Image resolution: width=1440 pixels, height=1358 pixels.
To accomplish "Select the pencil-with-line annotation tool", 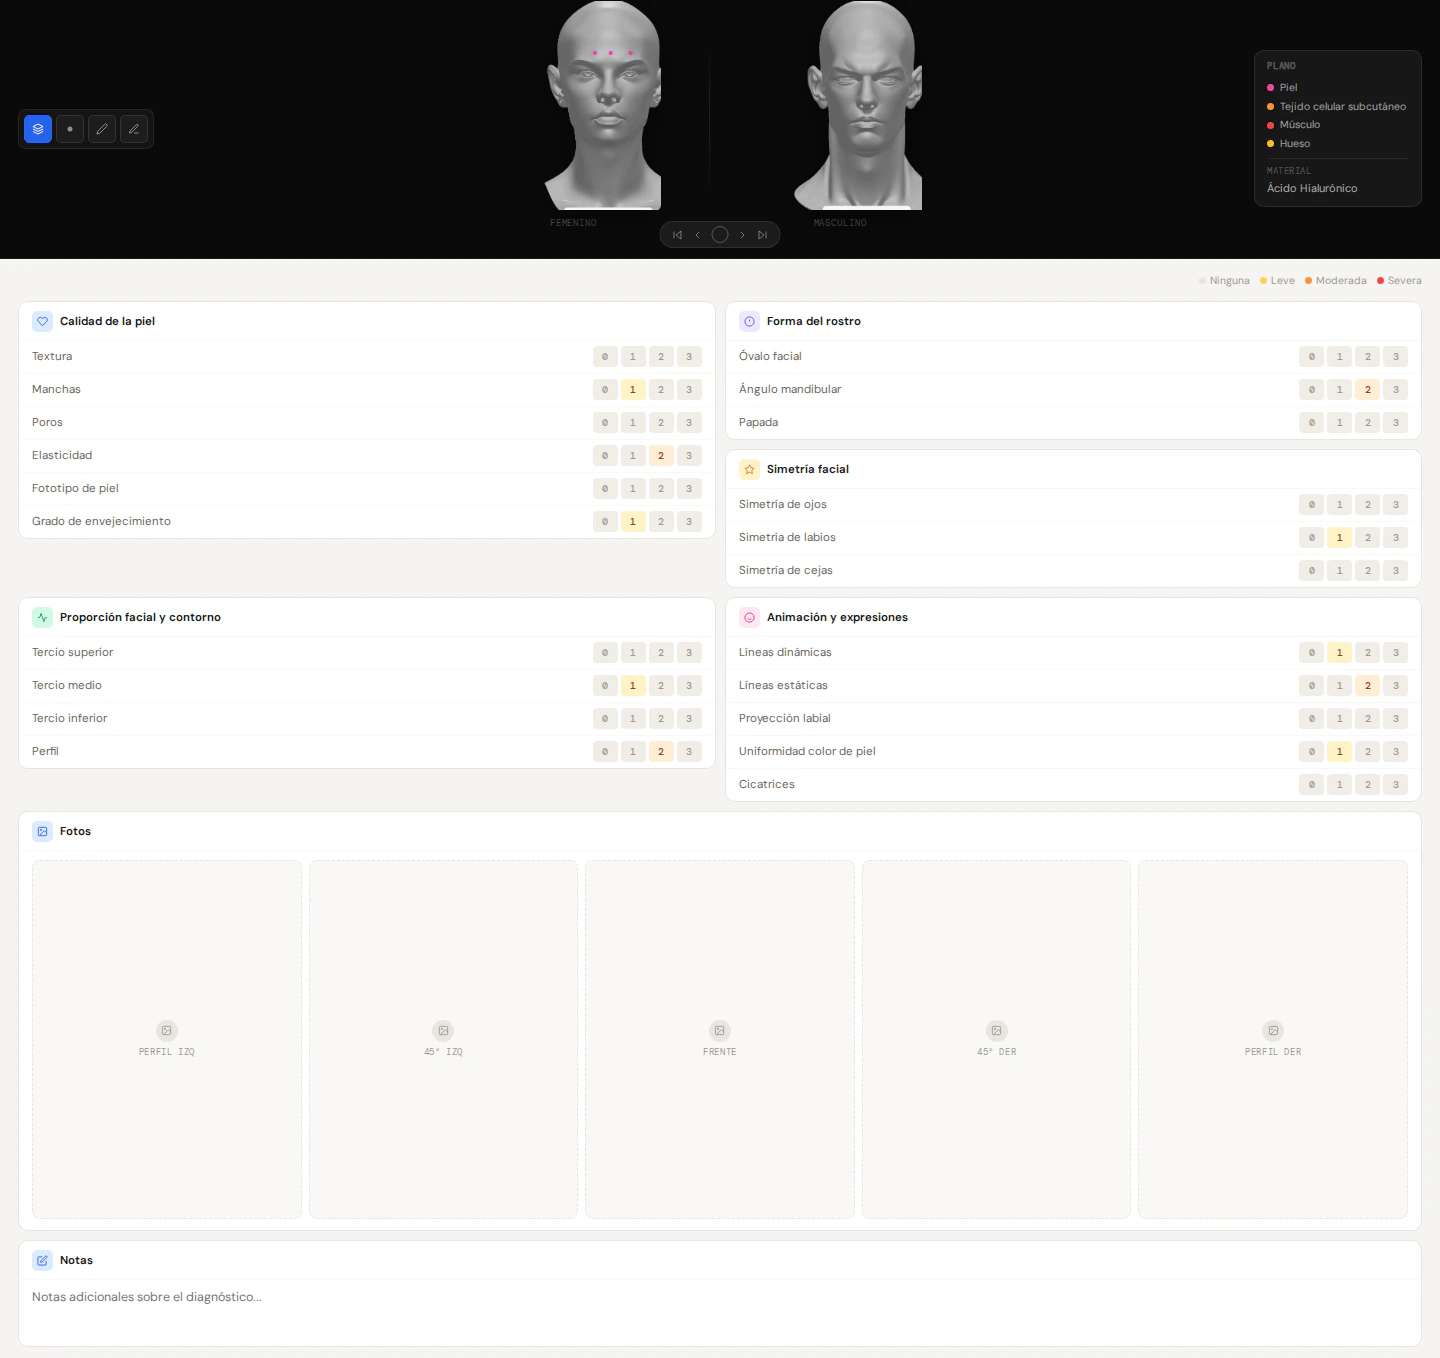I will (134, 129).
